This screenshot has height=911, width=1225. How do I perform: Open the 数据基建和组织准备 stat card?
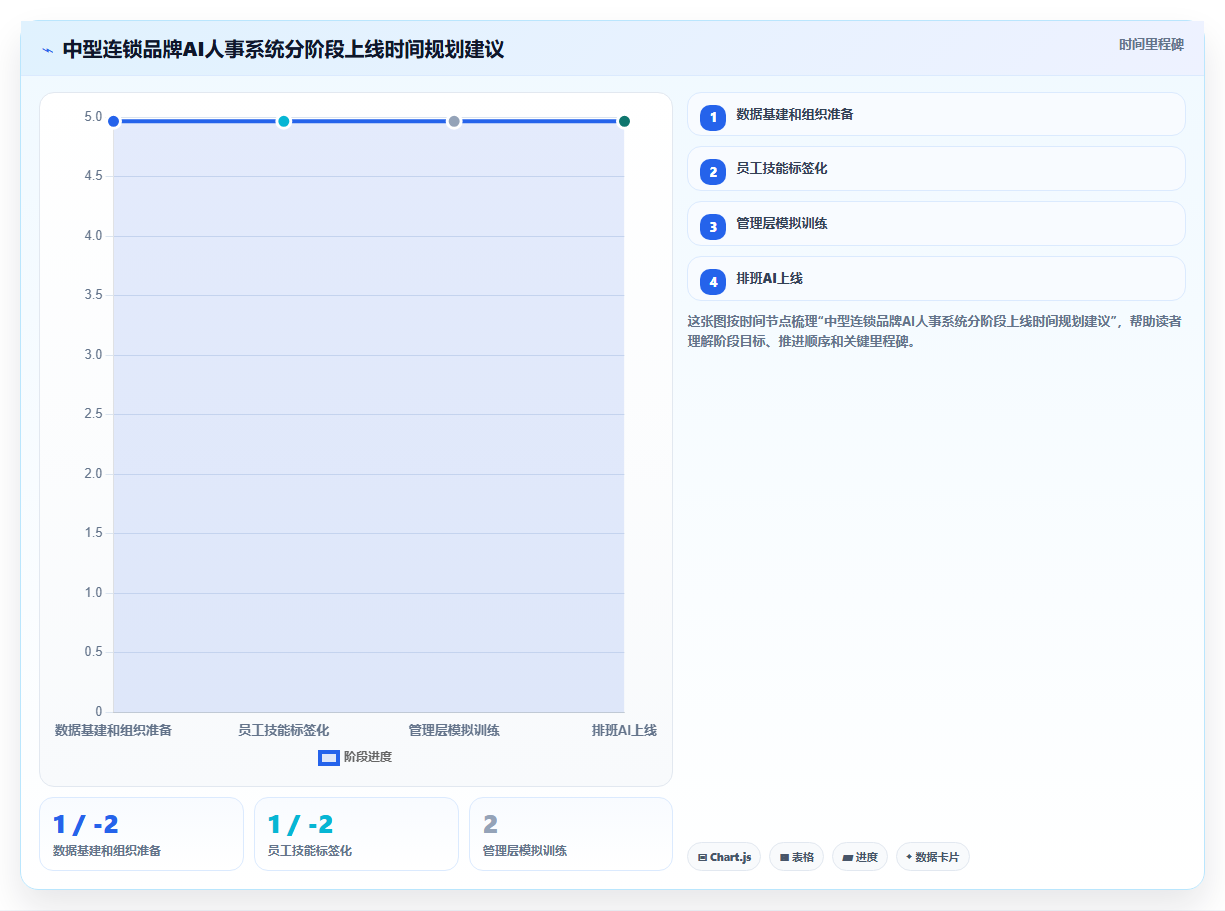point(141,834)
